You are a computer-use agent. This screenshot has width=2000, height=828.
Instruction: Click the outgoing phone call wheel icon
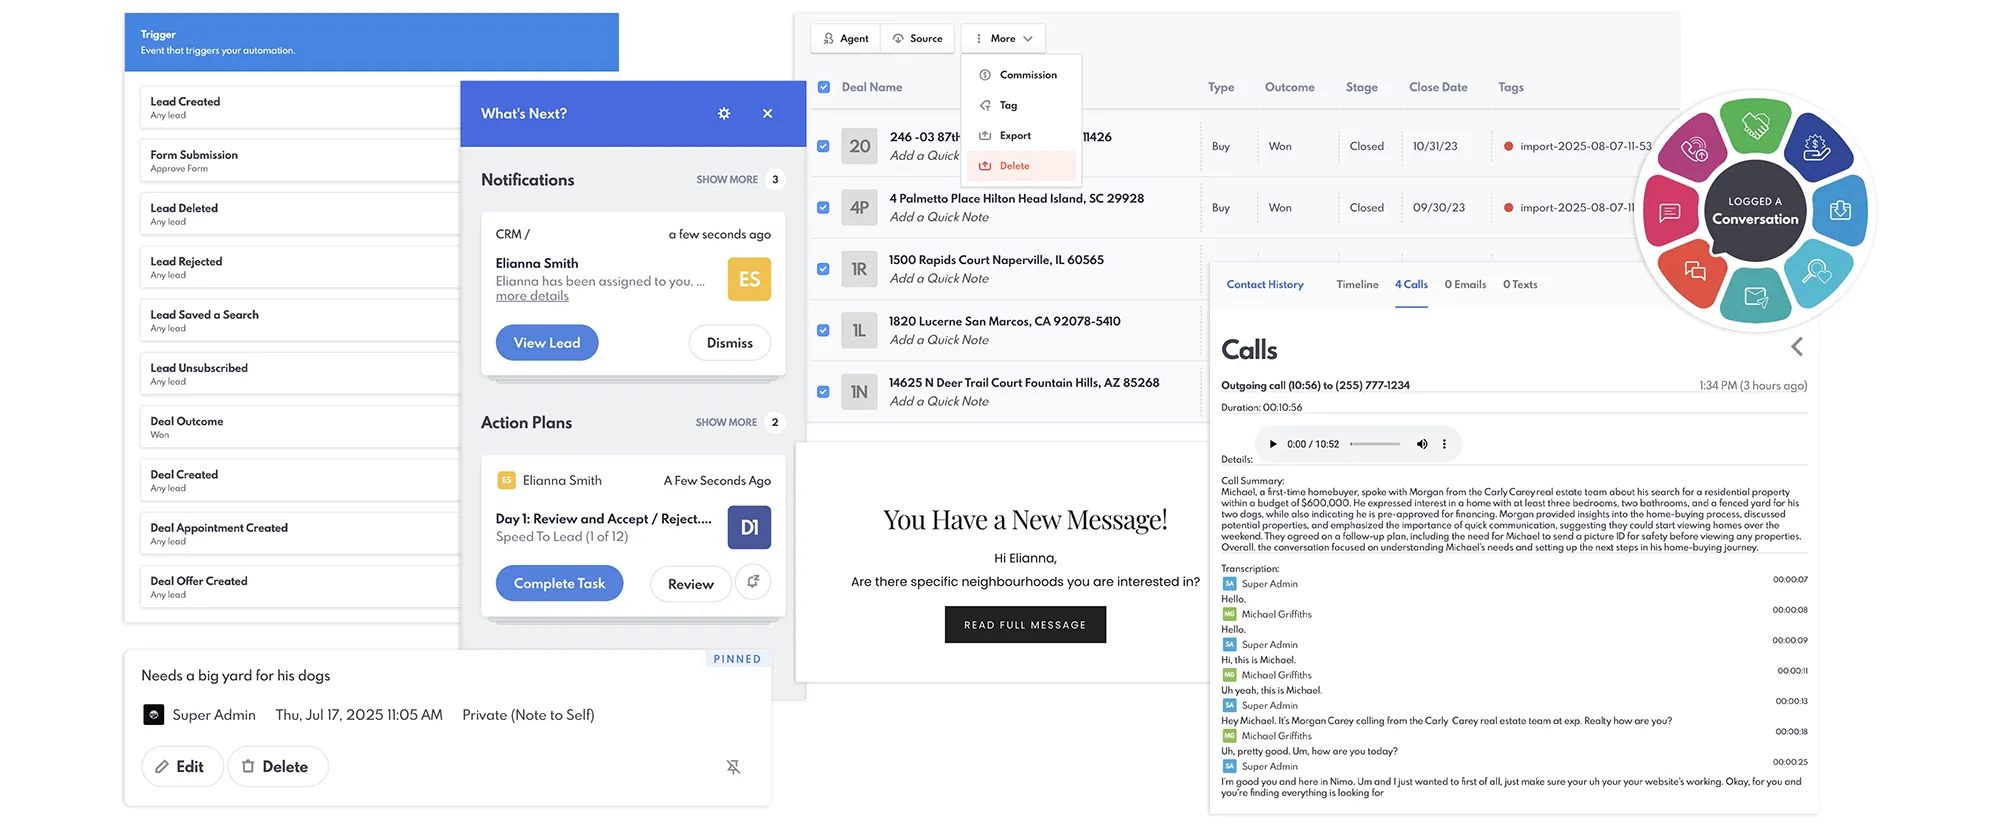coord(1694,150)
